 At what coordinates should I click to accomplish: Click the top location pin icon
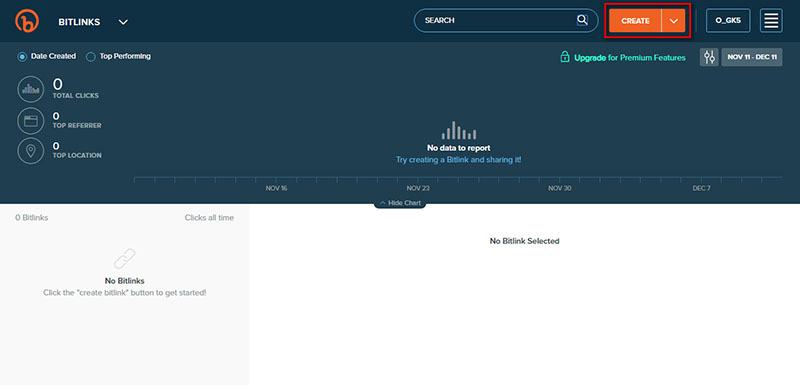coord(31,151)
